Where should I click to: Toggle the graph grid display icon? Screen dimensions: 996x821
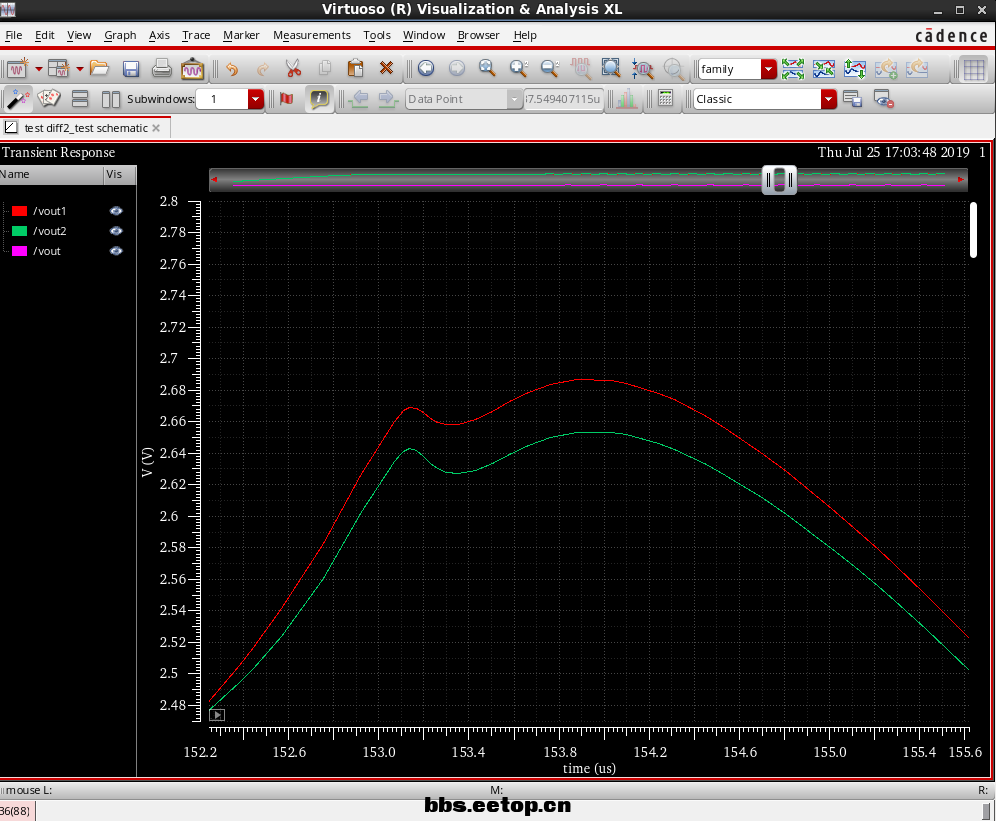pyautogui.click(x=974, y=69)
